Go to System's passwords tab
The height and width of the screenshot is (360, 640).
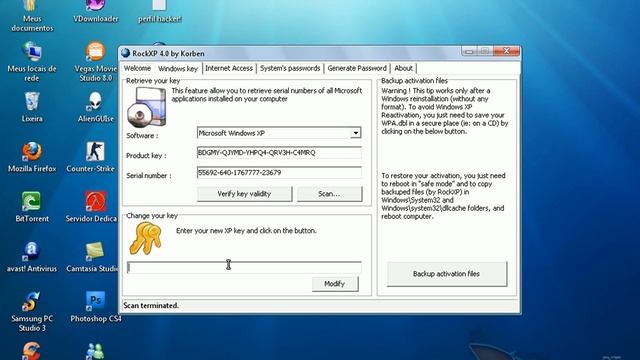click(x=290, y=68)
